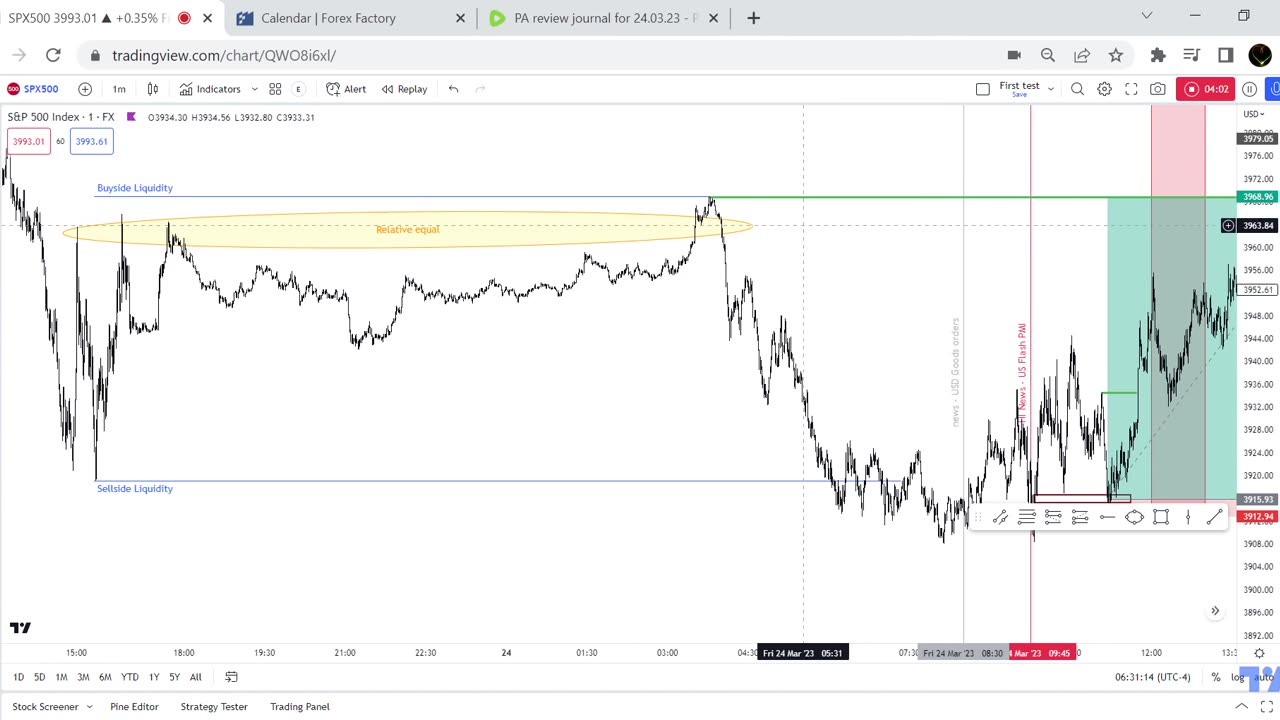Stop the 04:02 recording

tap(1205, 89)
